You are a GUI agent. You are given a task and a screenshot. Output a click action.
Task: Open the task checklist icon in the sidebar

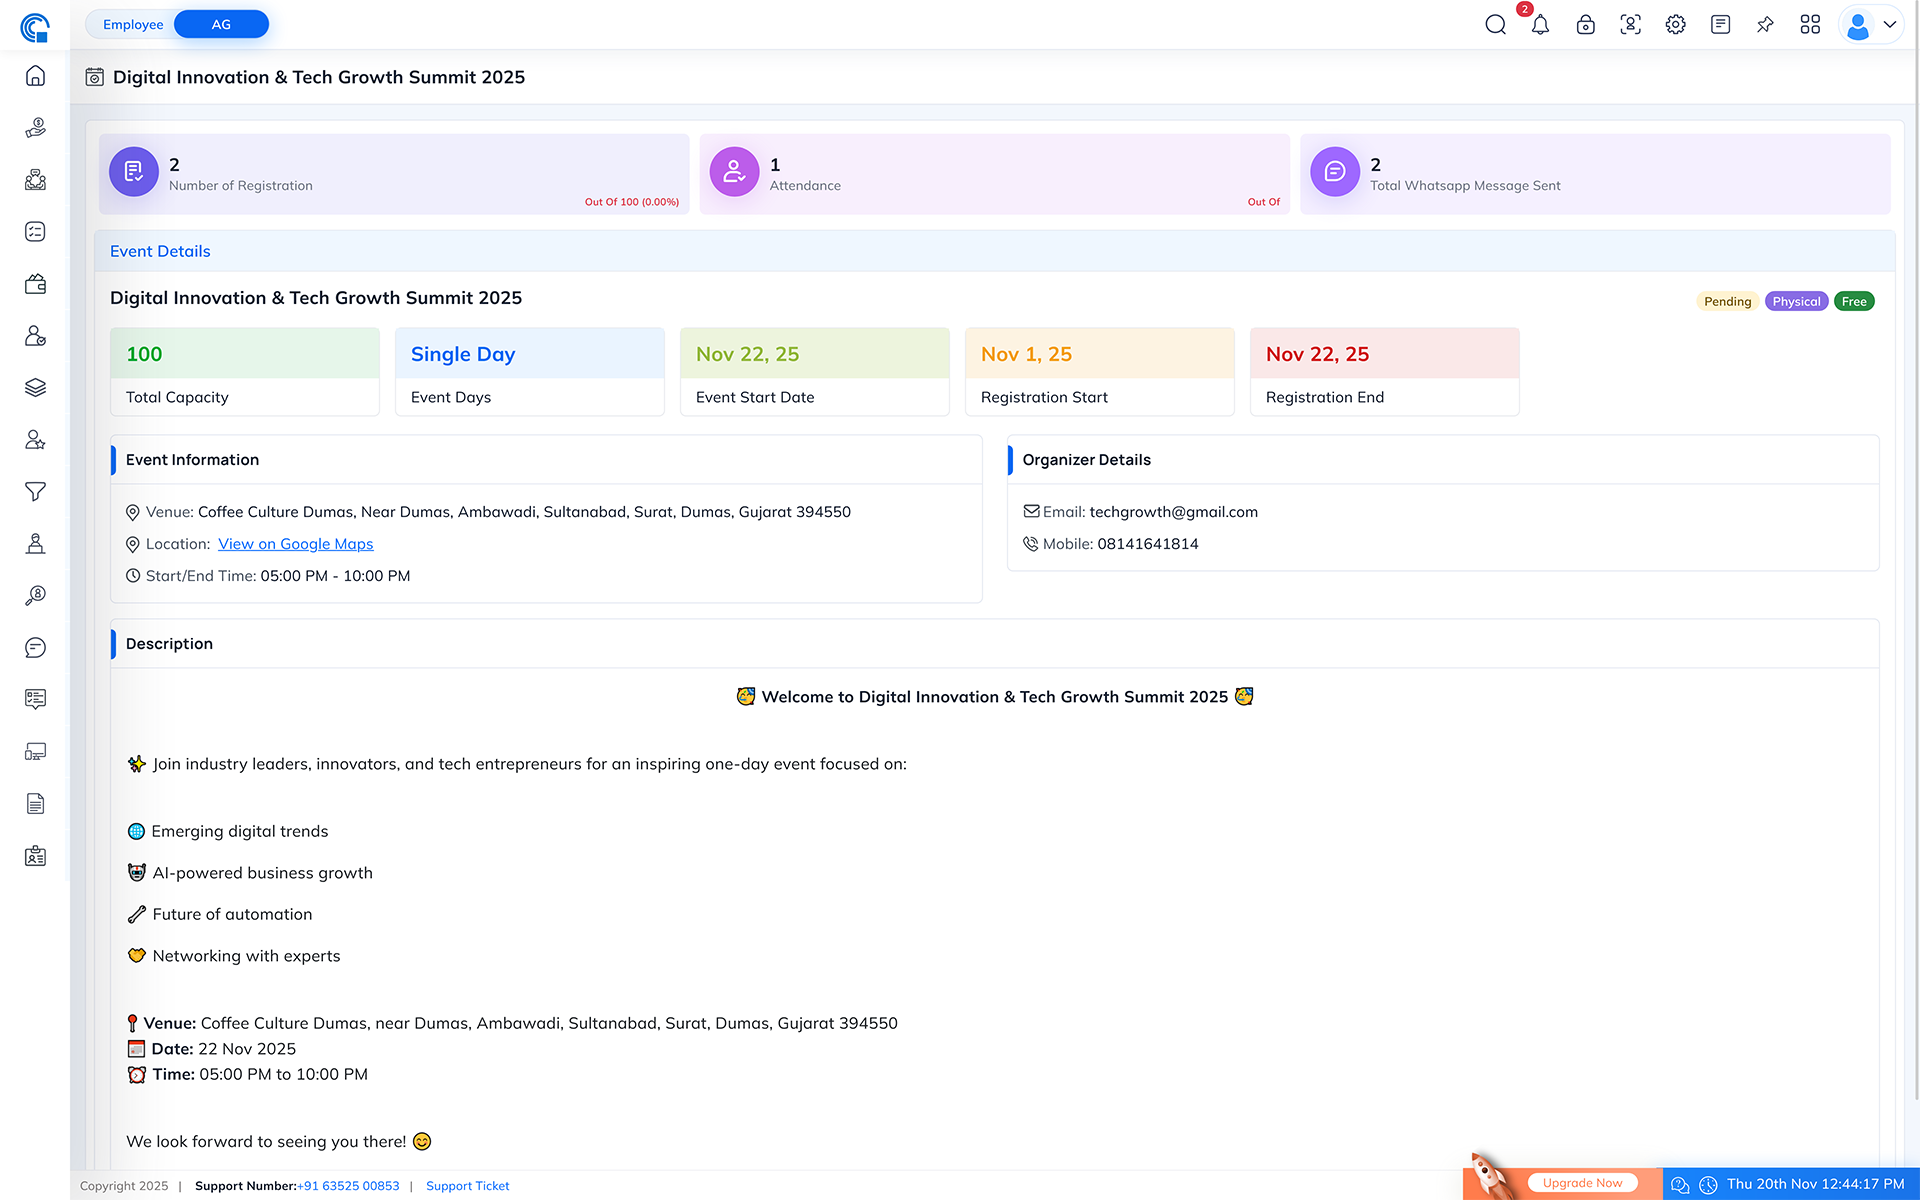(35, 231)
